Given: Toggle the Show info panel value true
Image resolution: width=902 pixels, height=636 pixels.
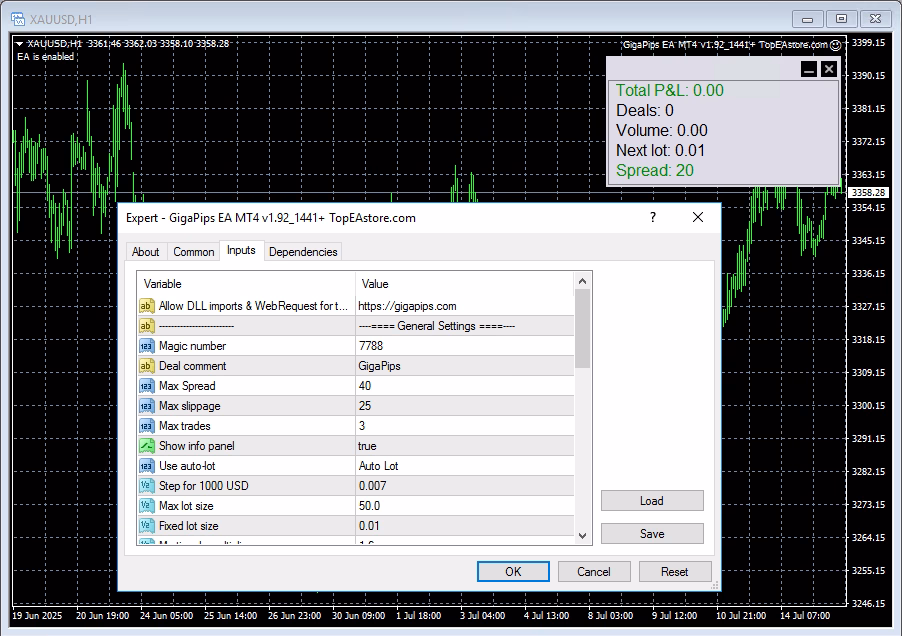Looking at the screenshot, I should point(464,446).
